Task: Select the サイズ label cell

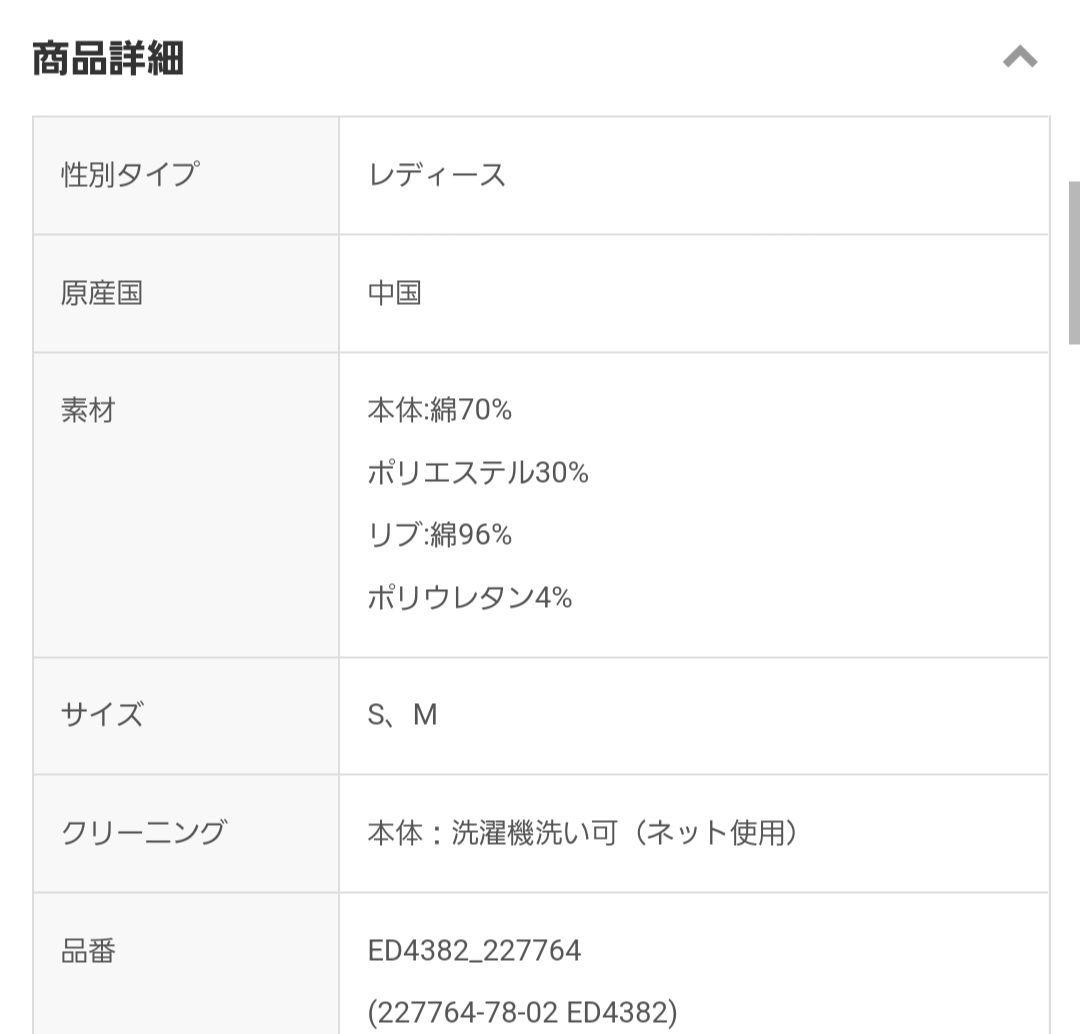Action: tap(186, 716)
